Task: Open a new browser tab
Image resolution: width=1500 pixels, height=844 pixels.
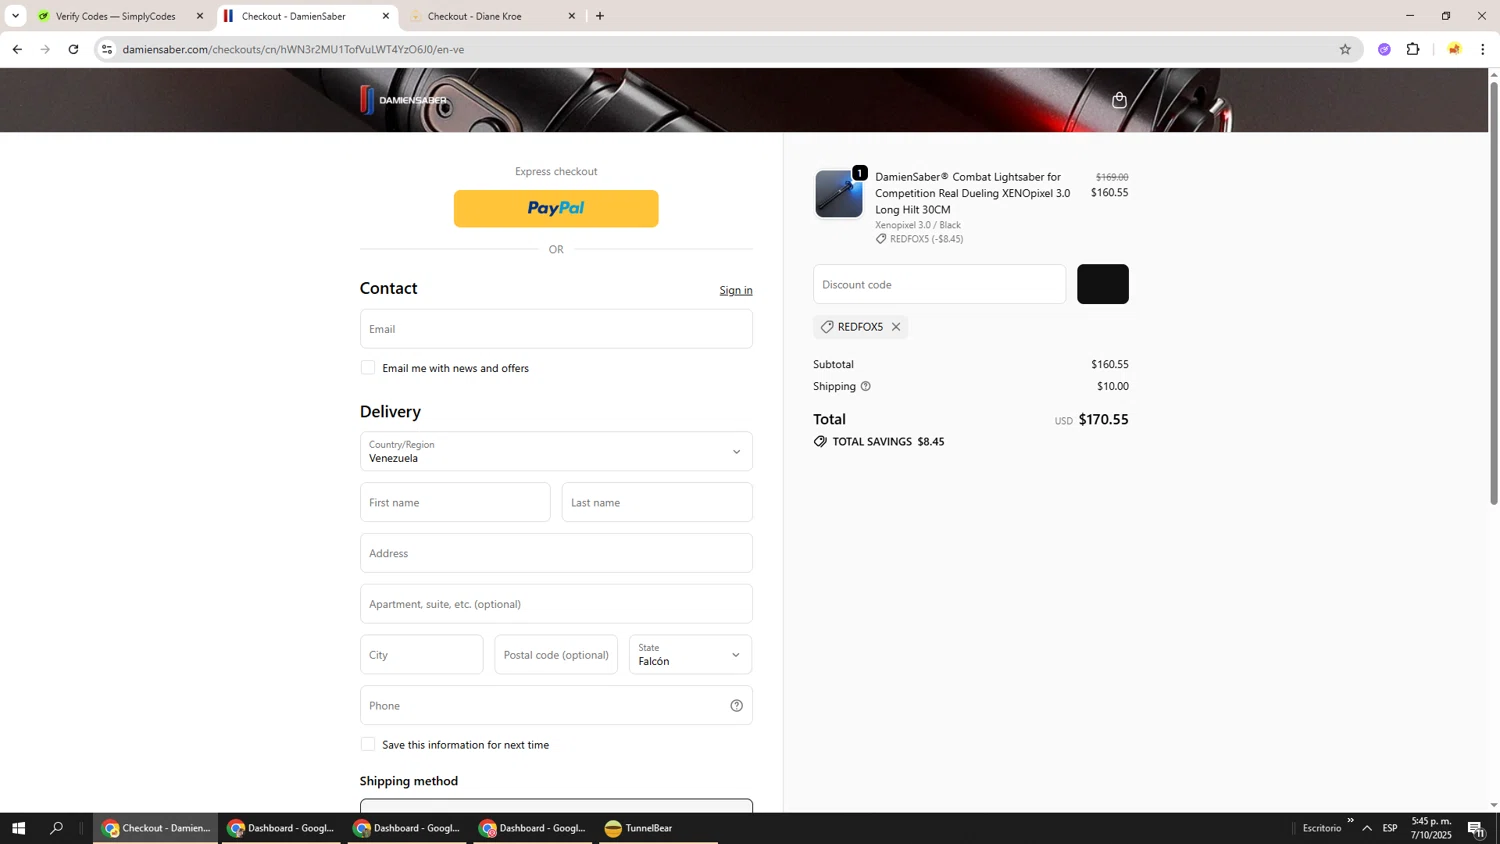Action: tap(600, 16)
